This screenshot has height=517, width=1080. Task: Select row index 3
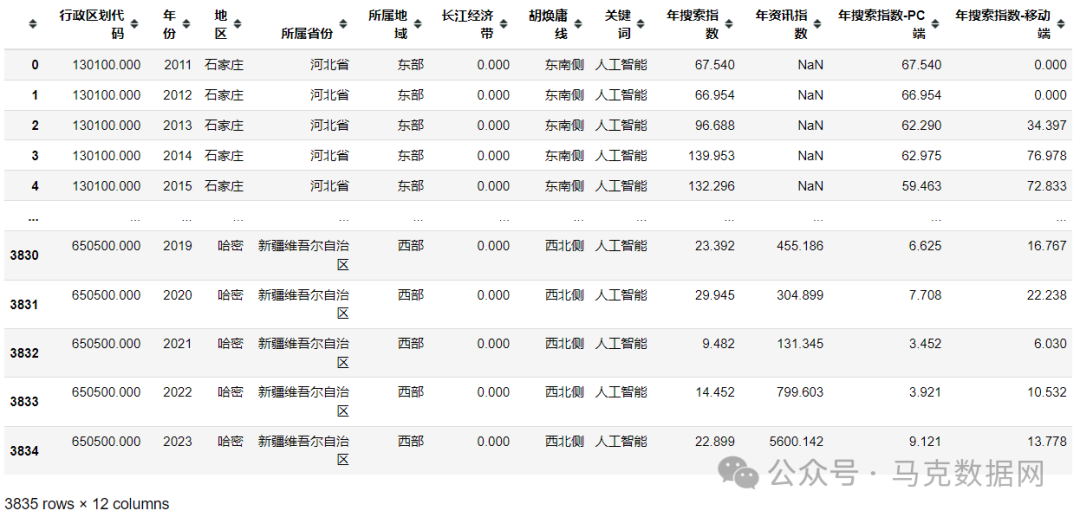click(x=34, y=156)
